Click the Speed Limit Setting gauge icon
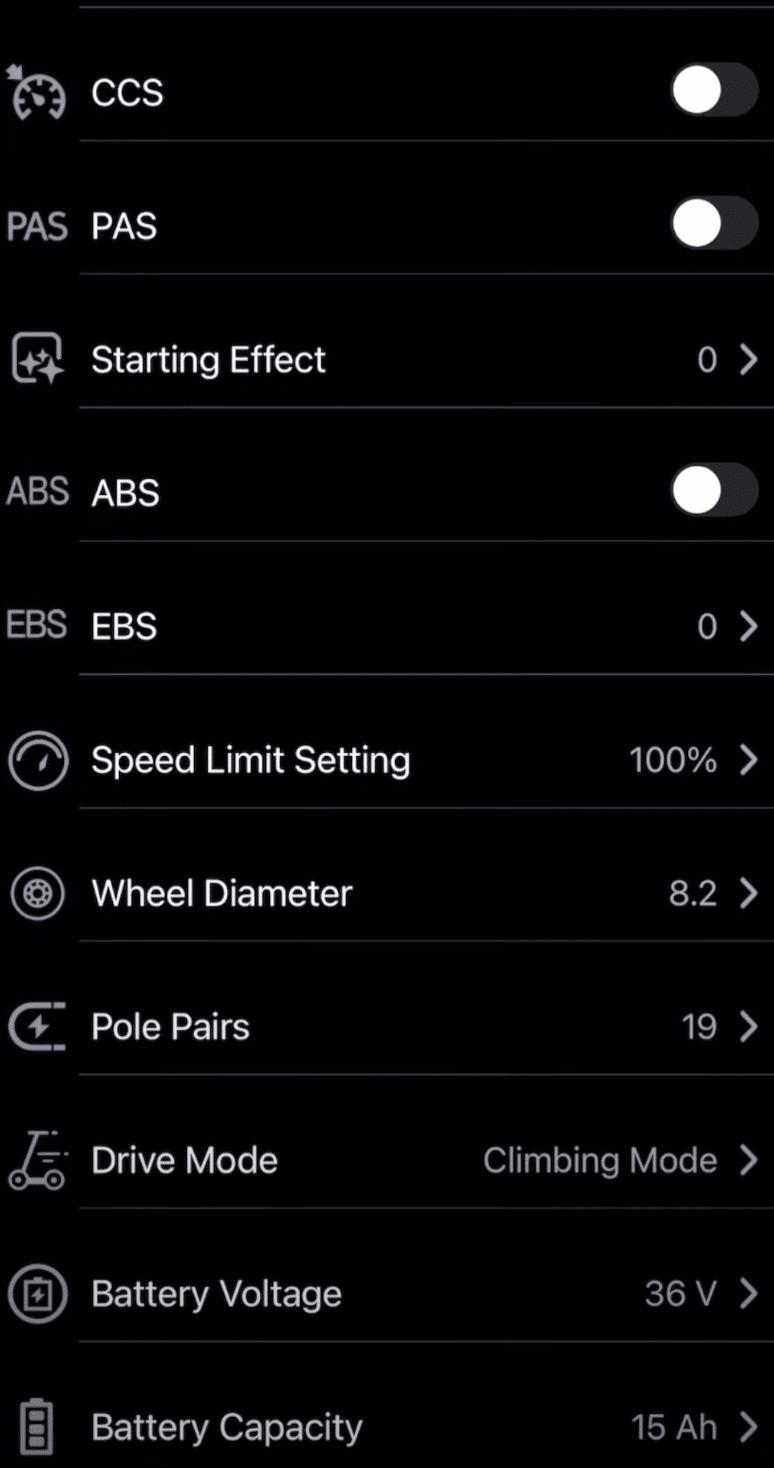This screenshot has width=774, height=1468. click(x=37, y=760)
